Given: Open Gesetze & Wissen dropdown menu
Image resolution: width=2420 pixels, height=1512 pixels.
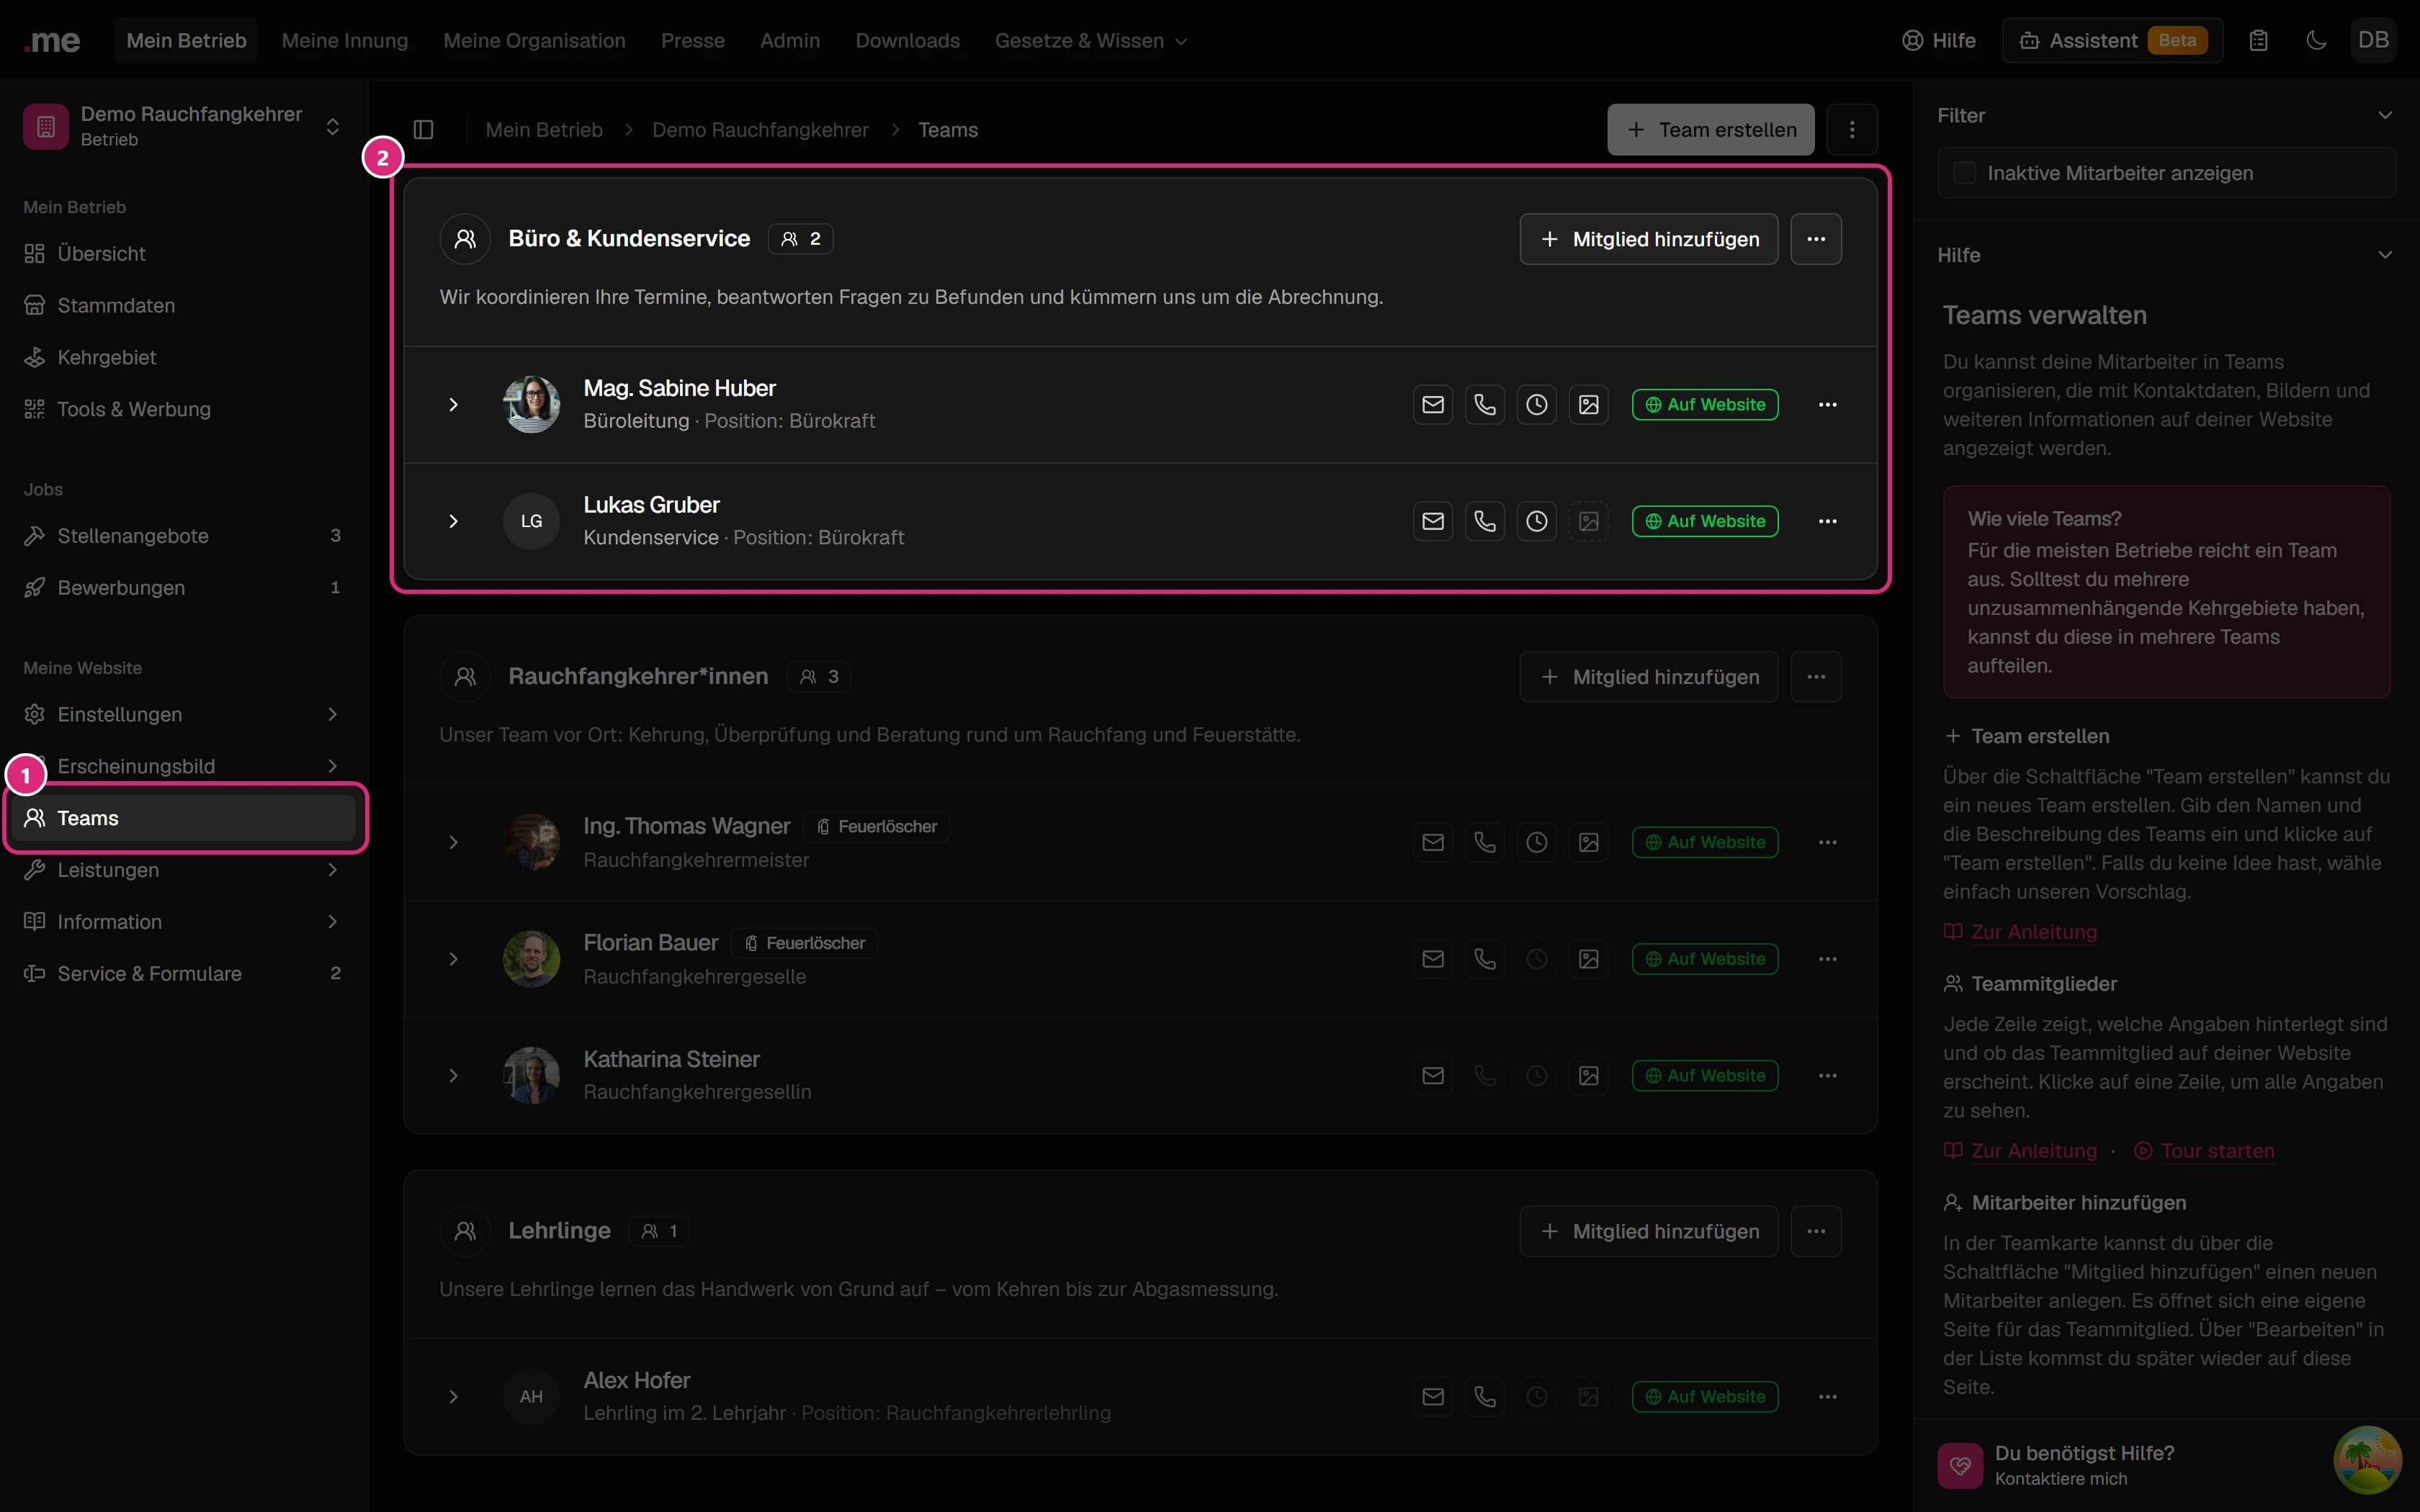Looking at the screenshot, I should [x=1091, y=41].
